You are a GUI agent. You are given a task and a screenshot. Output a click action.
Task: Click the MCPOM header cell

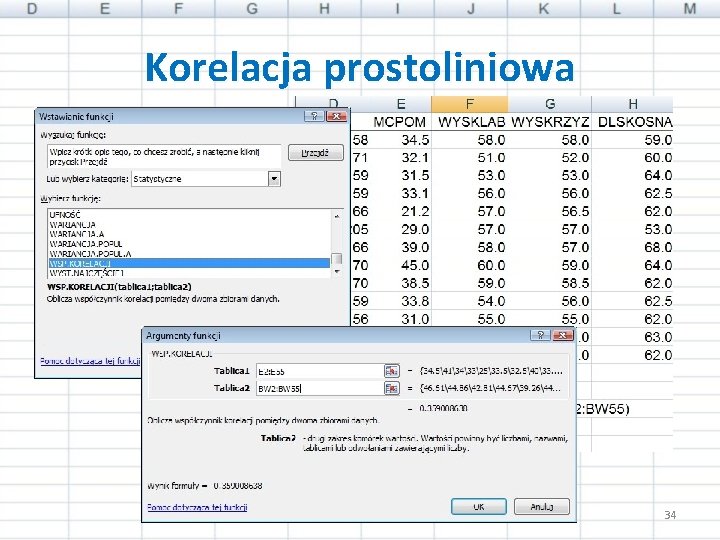(400, 122)
